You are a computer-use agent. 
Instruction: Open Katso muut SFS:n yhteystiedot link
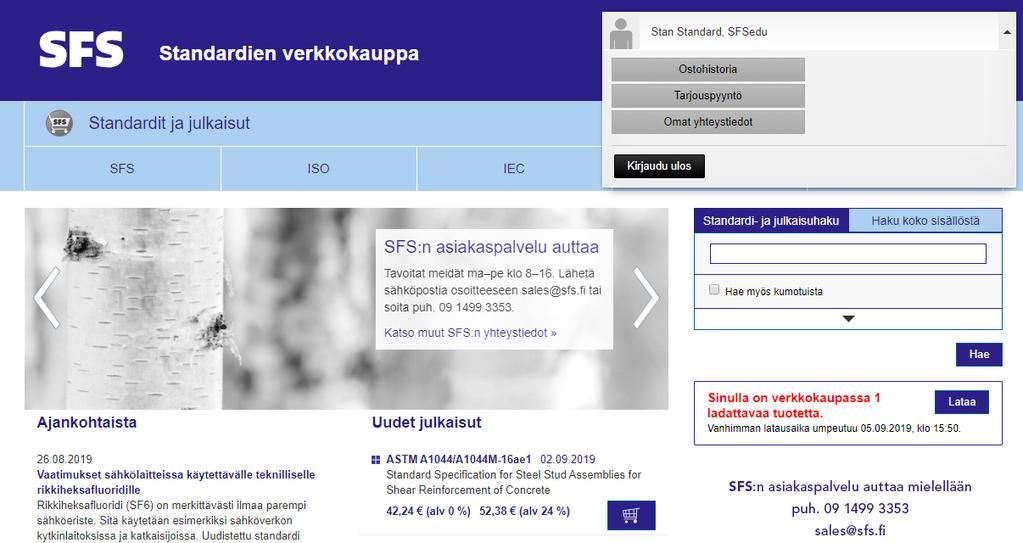pyautogui.click(x=470, y=333)
